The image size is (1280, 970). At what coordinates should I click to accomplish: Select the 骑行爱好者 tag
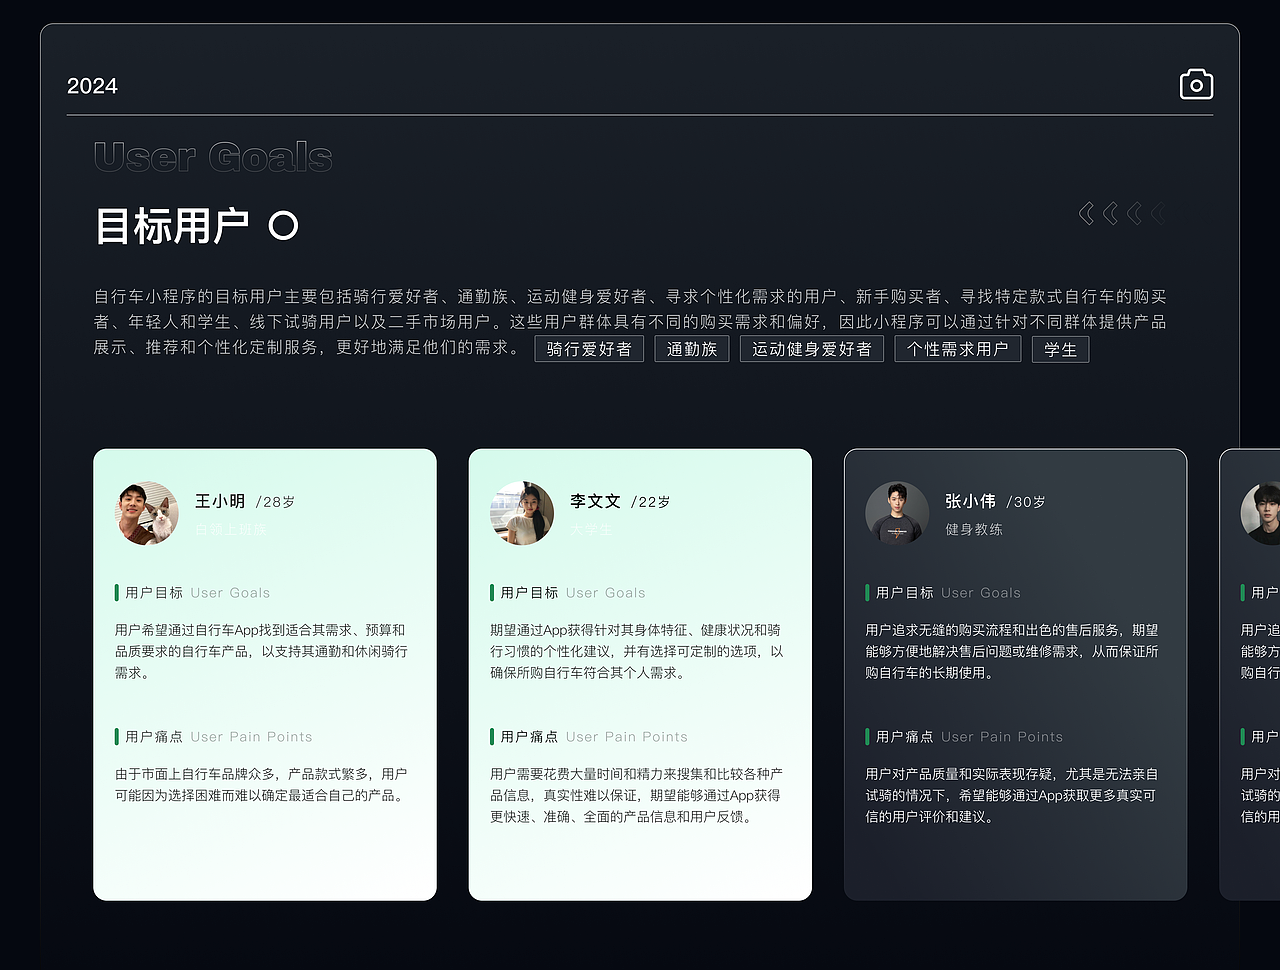pos(589,349)
